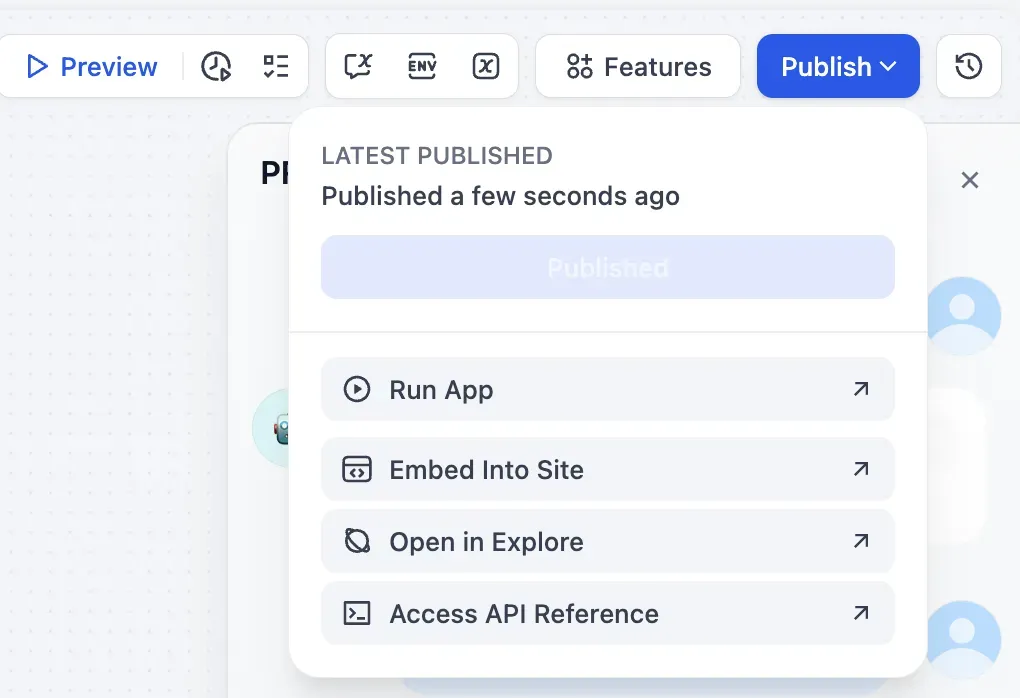Click the Run App arrow indicator

click(x=860, y=390)
